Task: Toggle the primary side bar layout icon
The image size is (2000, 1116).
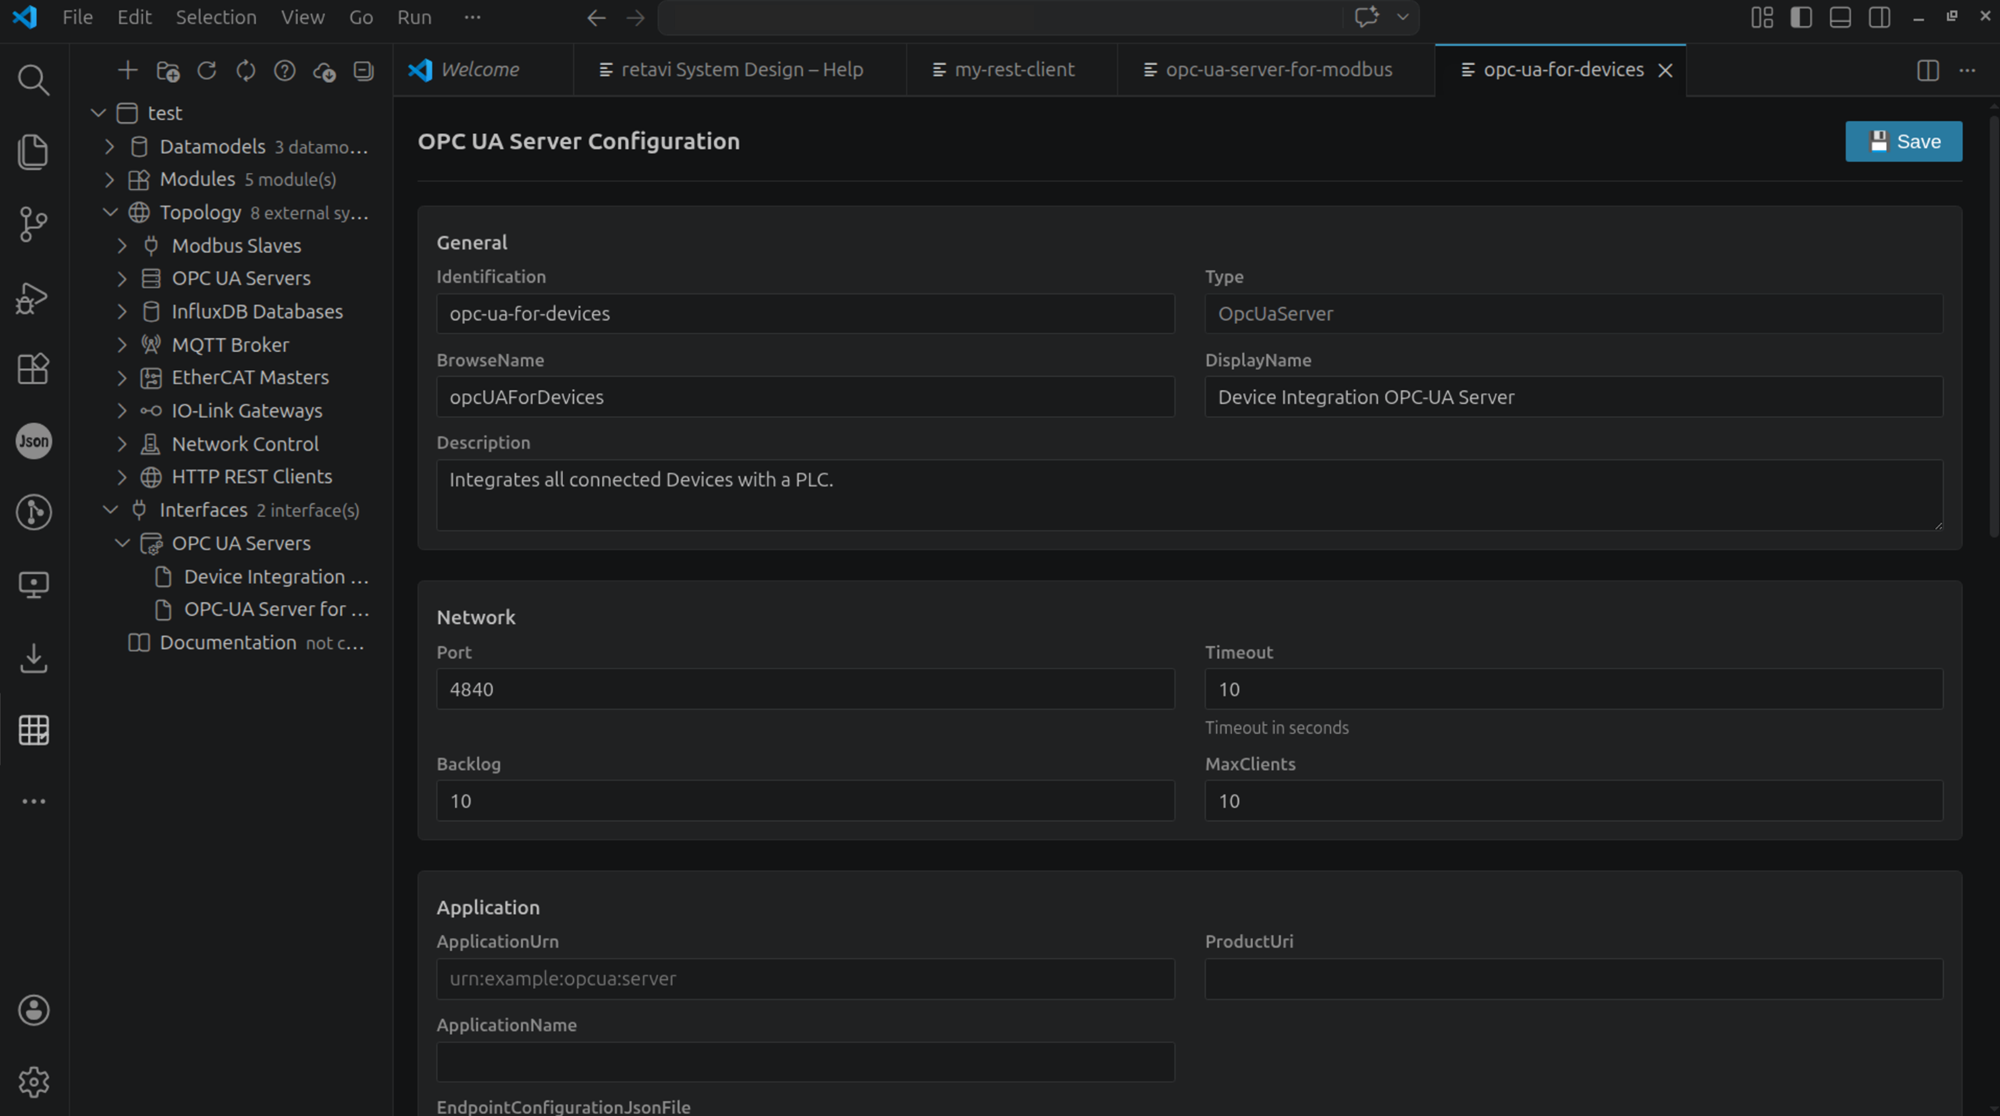Action: click(1801, 17)
